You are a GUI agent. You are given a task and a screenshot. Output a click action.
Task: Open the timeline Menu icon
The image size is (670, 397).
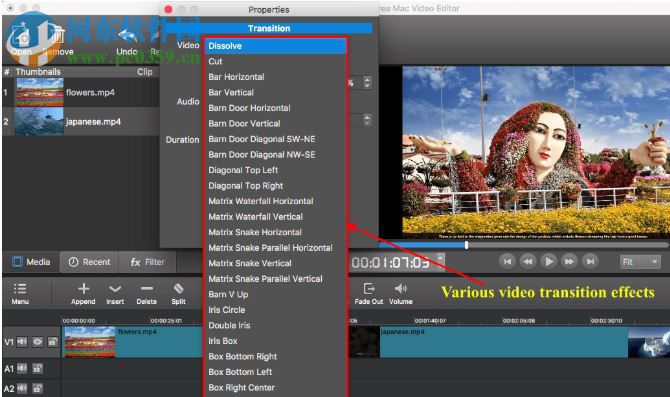tap(20, 294)
